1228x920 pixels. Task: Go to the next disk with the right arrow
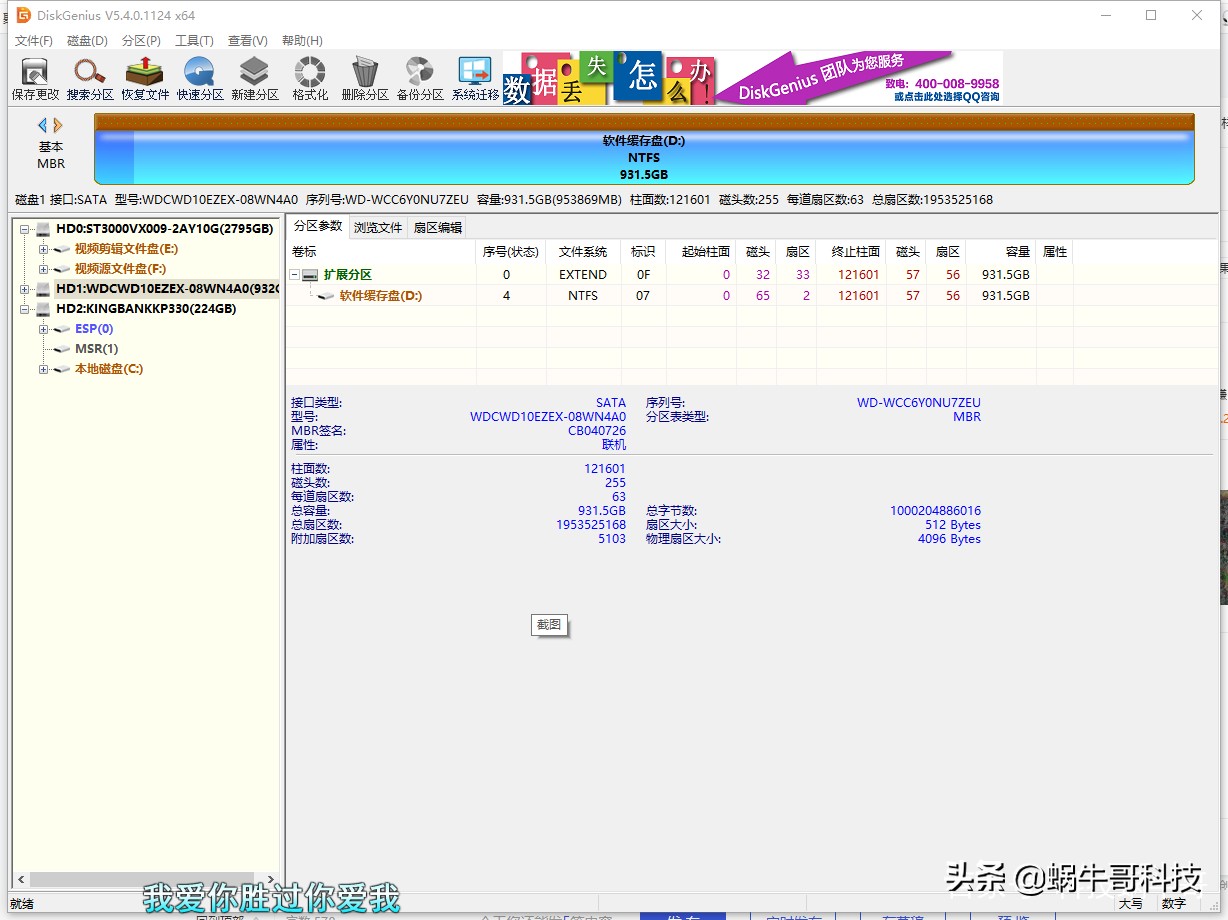click(x=58, y=125)
